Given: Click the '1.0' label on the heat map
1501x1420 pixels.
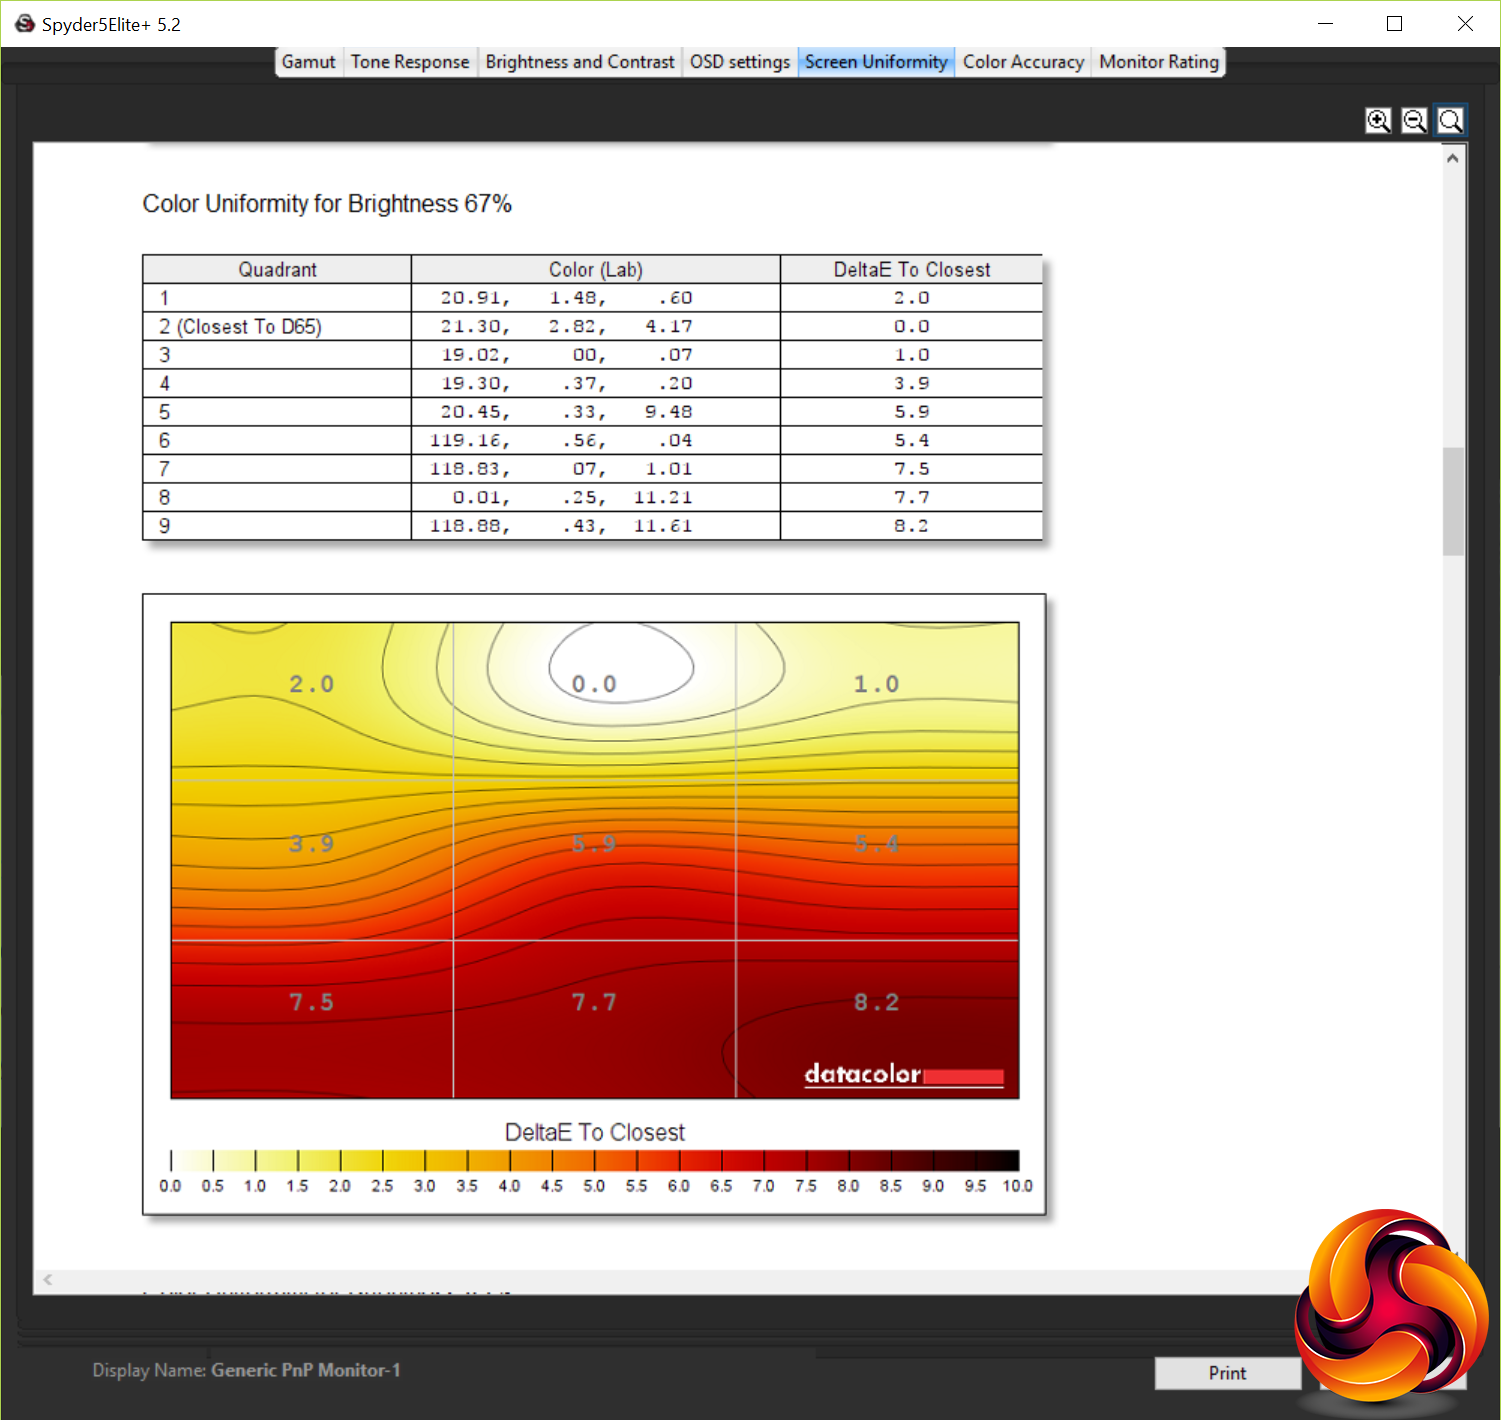Looking at the screenshot, I should tap(876, 684).
